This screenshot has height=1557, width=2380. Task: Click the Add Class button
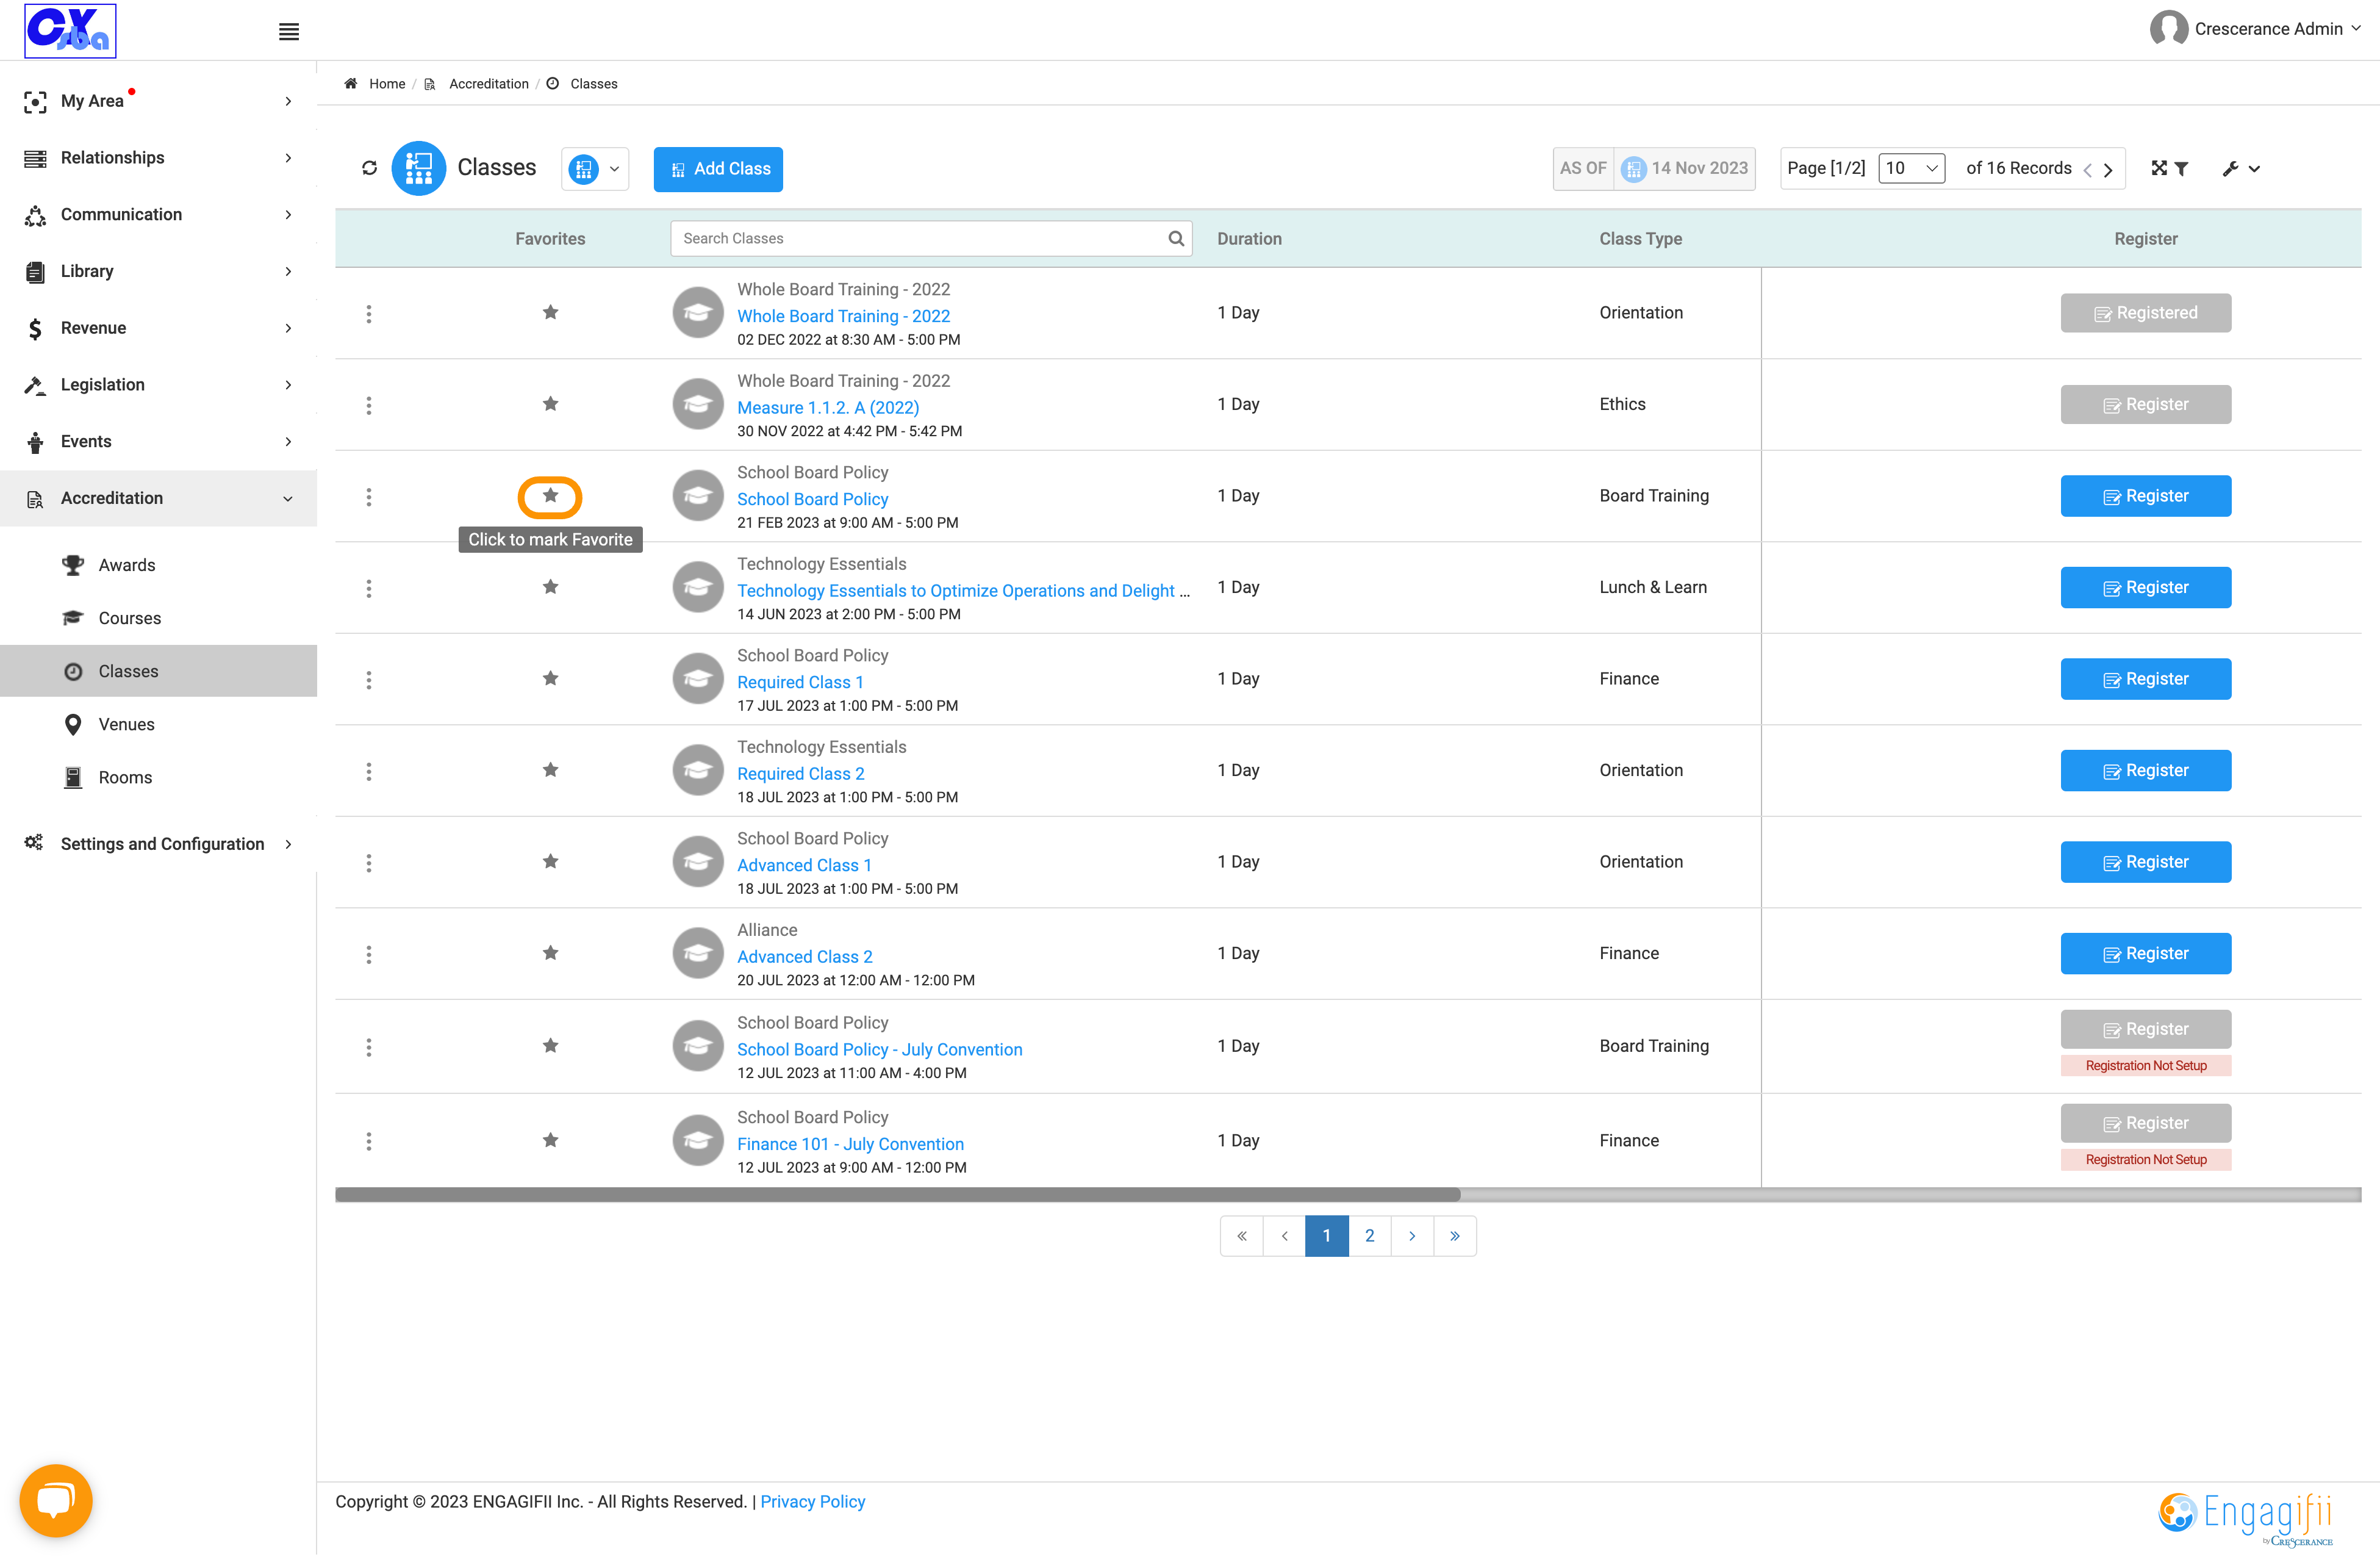tap(718, 169)
